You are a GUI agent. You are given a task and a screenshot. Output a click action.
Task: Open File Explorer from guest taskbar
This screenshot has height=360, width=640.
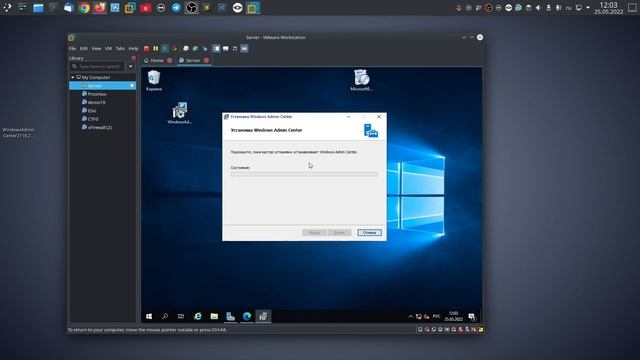pos(214,316)
